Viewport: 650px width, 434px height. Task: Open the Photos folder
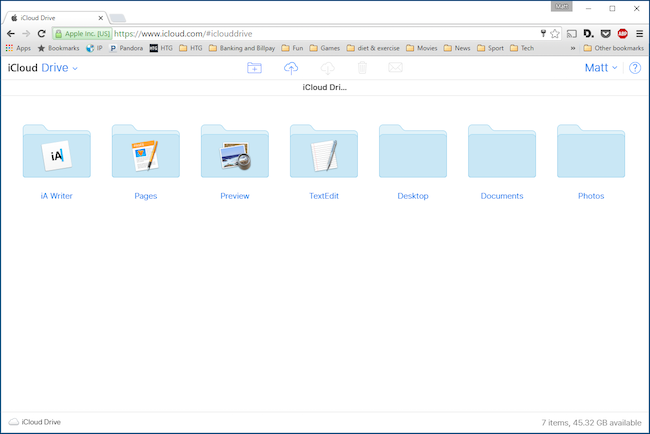pyautogui.click(x=591, y=151)
